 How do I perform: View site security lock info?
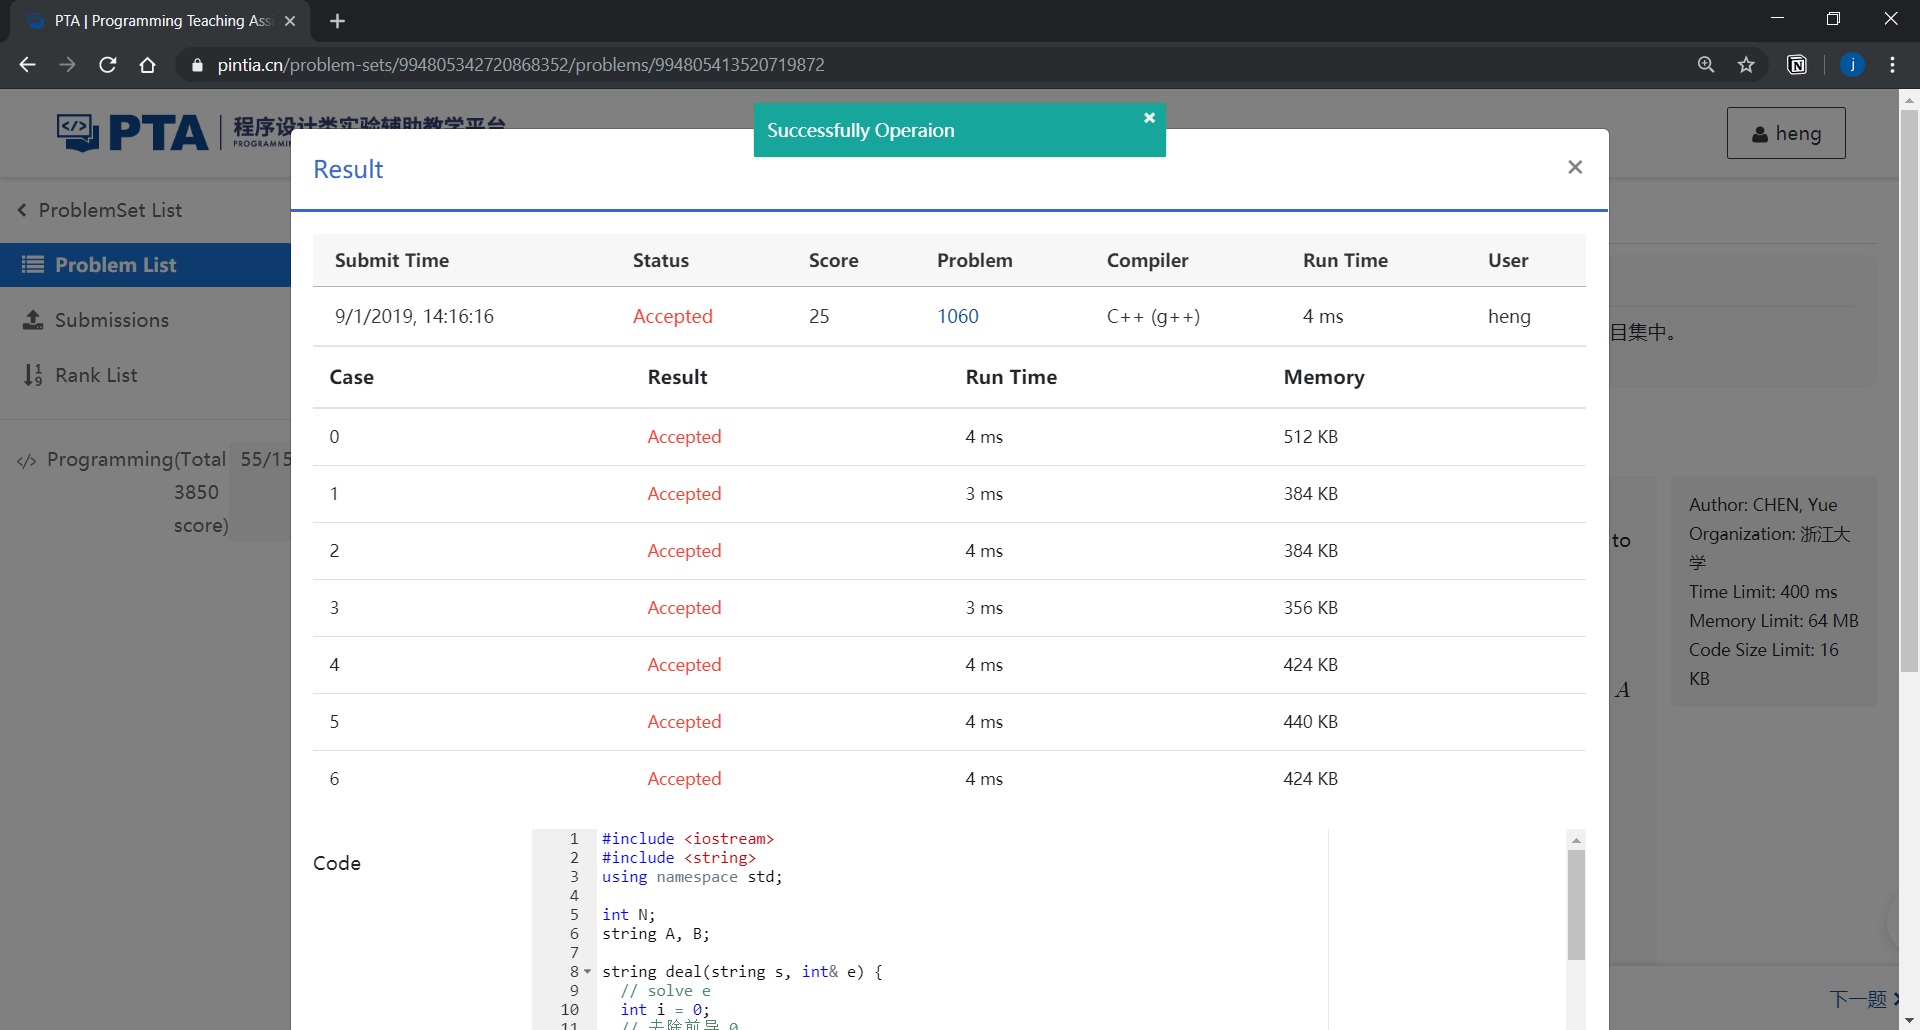197,65
